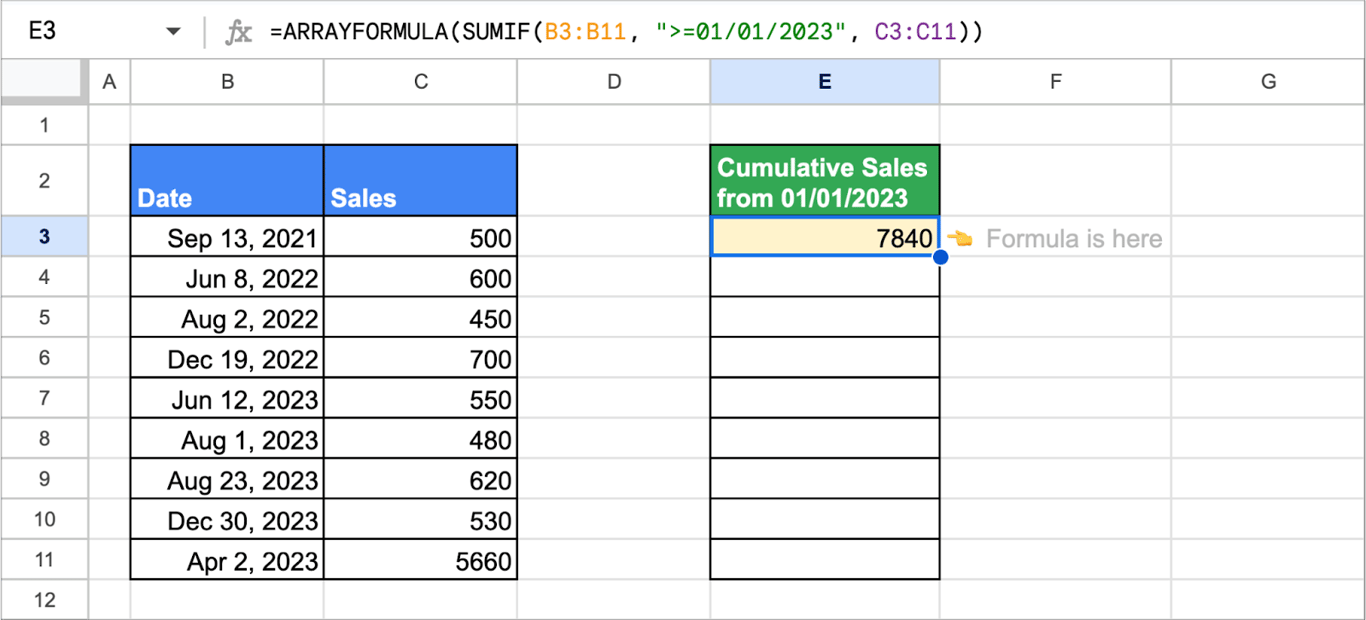Select the sales cell with 600
Screen dimensions: 1366x620
[421, 277]
